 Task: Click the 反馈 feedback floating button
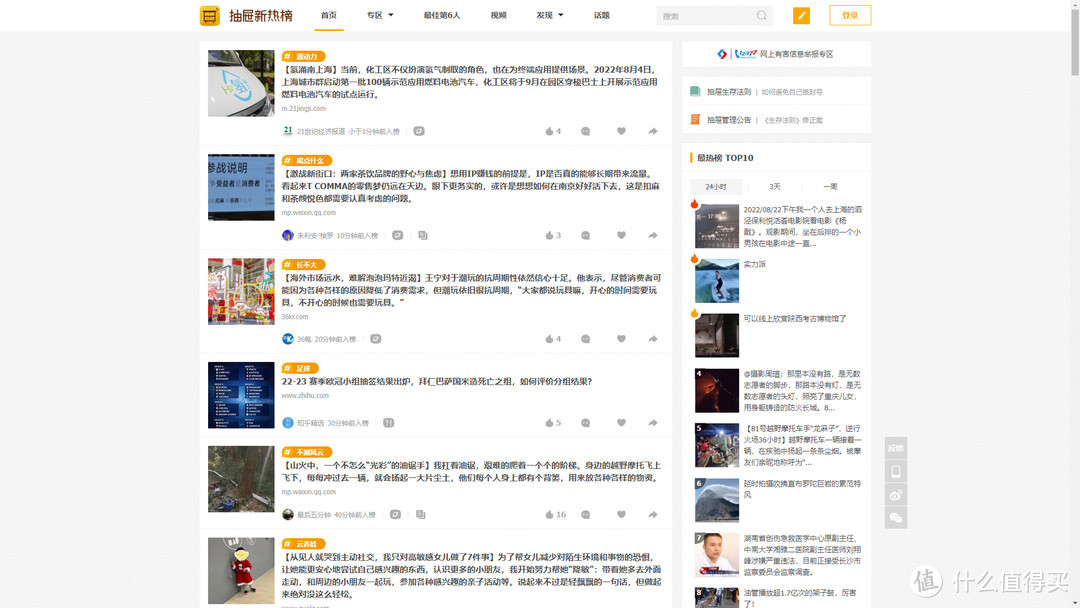click(895, 448)
